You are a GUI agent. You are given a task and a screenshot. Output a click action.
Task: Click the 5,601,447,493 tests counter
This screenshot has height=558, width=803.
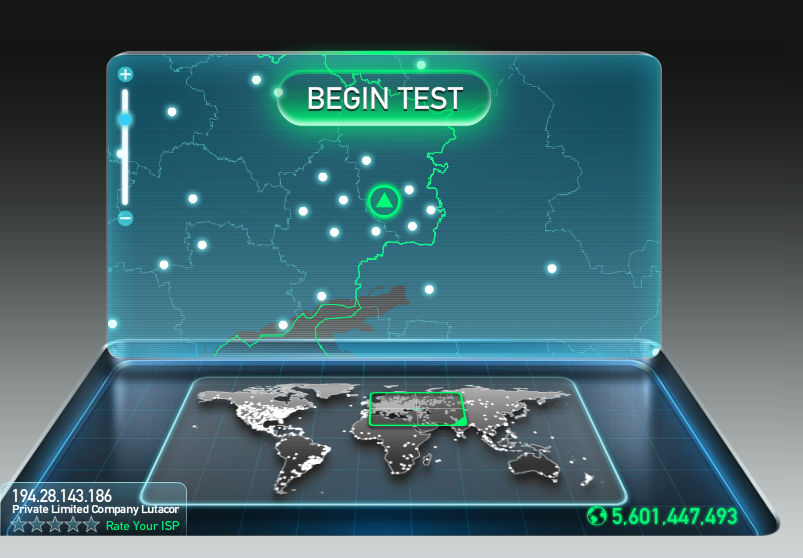point(674,517)
